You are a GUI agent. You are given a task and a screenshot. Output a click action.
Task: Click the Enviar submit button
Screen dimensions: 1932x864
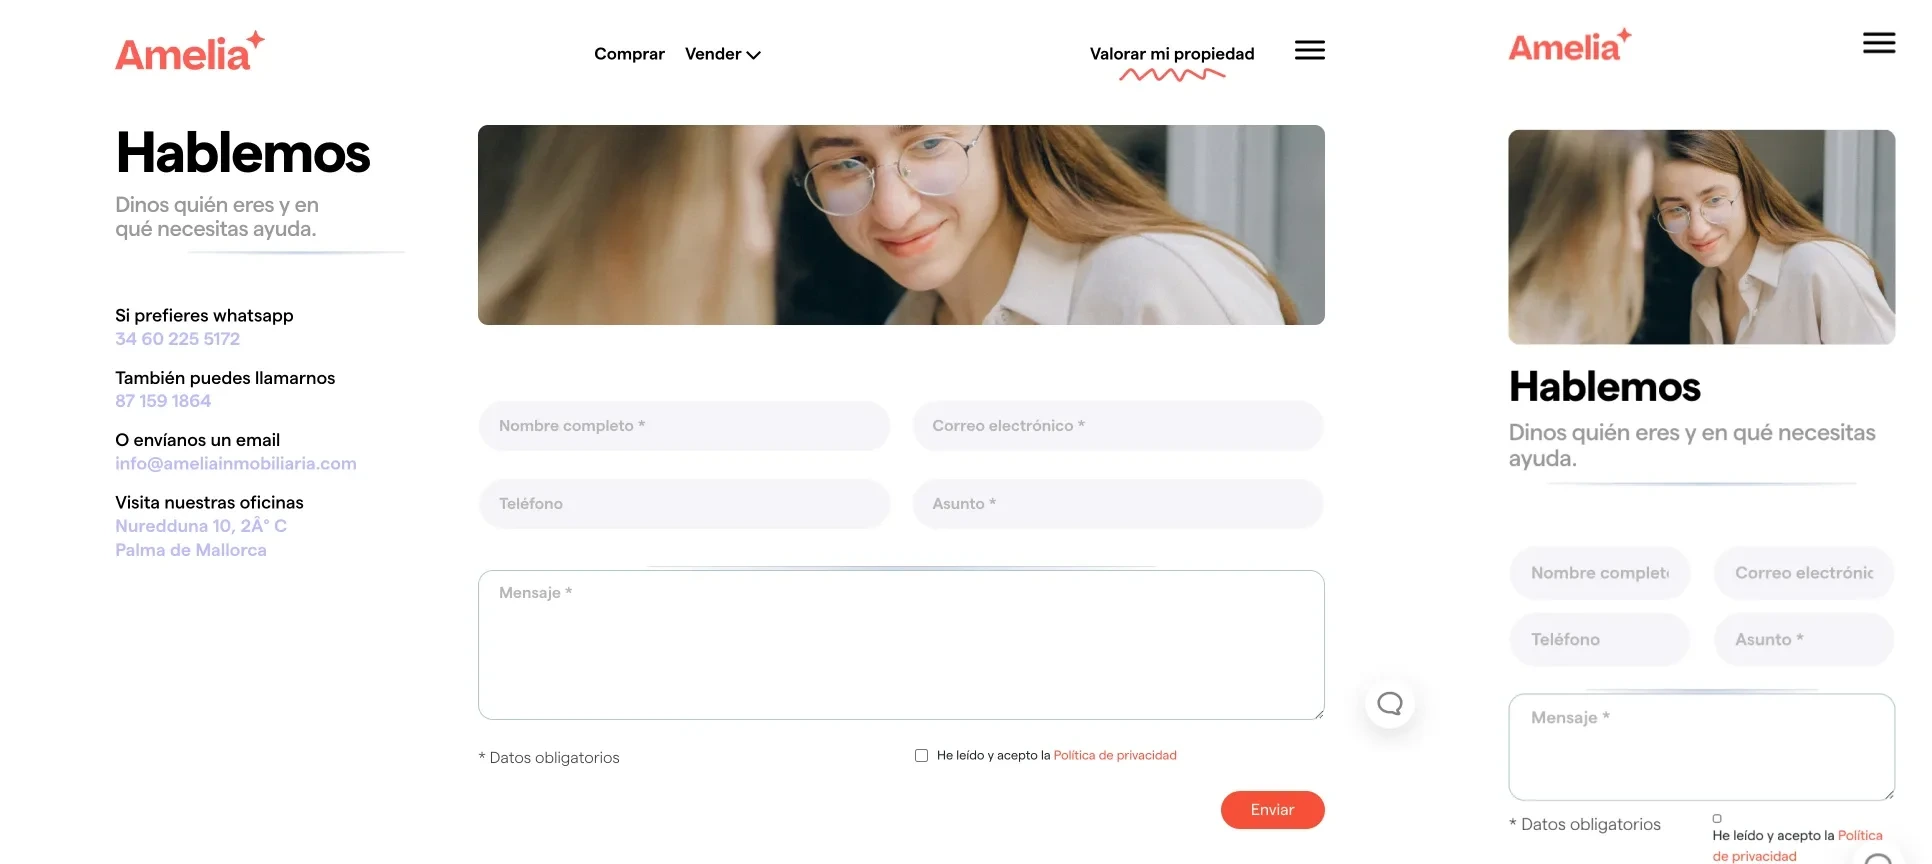1272,810
